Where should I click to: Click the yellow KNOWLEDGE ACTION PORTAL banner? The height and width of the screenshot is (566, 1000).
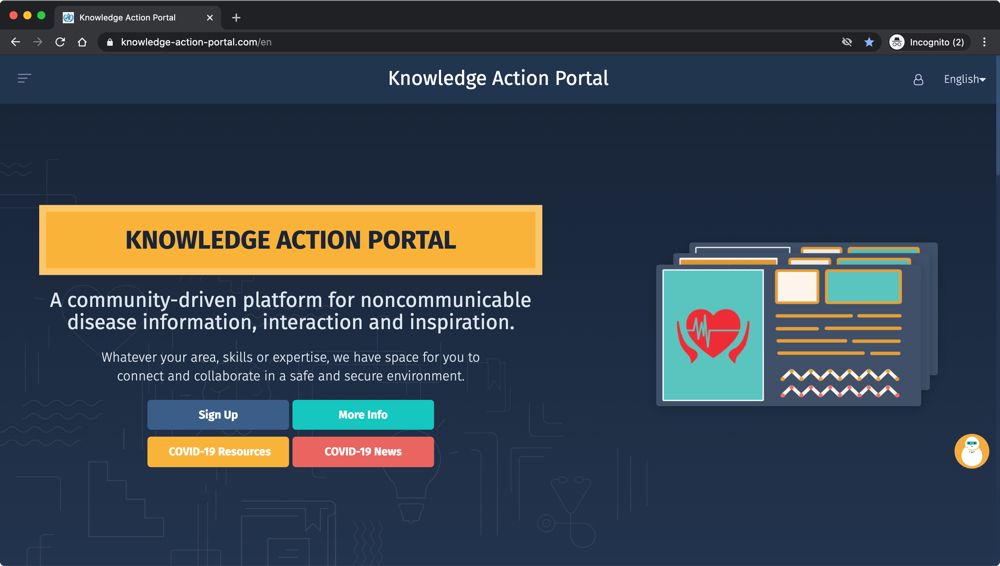[x=291, y=240]
